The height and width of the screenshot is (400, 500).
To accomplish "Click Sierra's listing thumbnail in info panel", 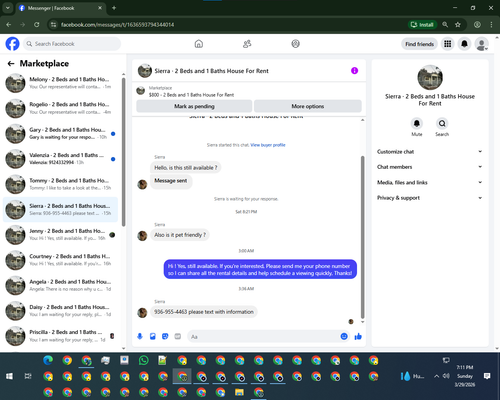I will point(430,77).
